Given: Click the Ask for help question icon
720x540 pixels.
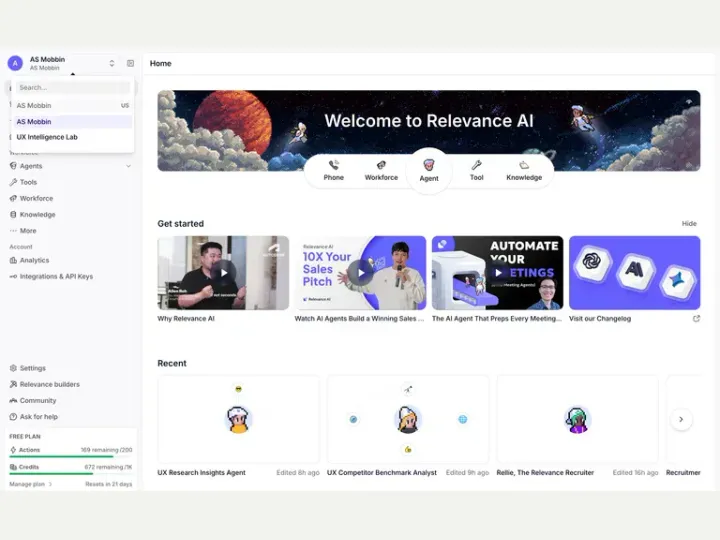Looking at the screenshot, I should 13,417.
